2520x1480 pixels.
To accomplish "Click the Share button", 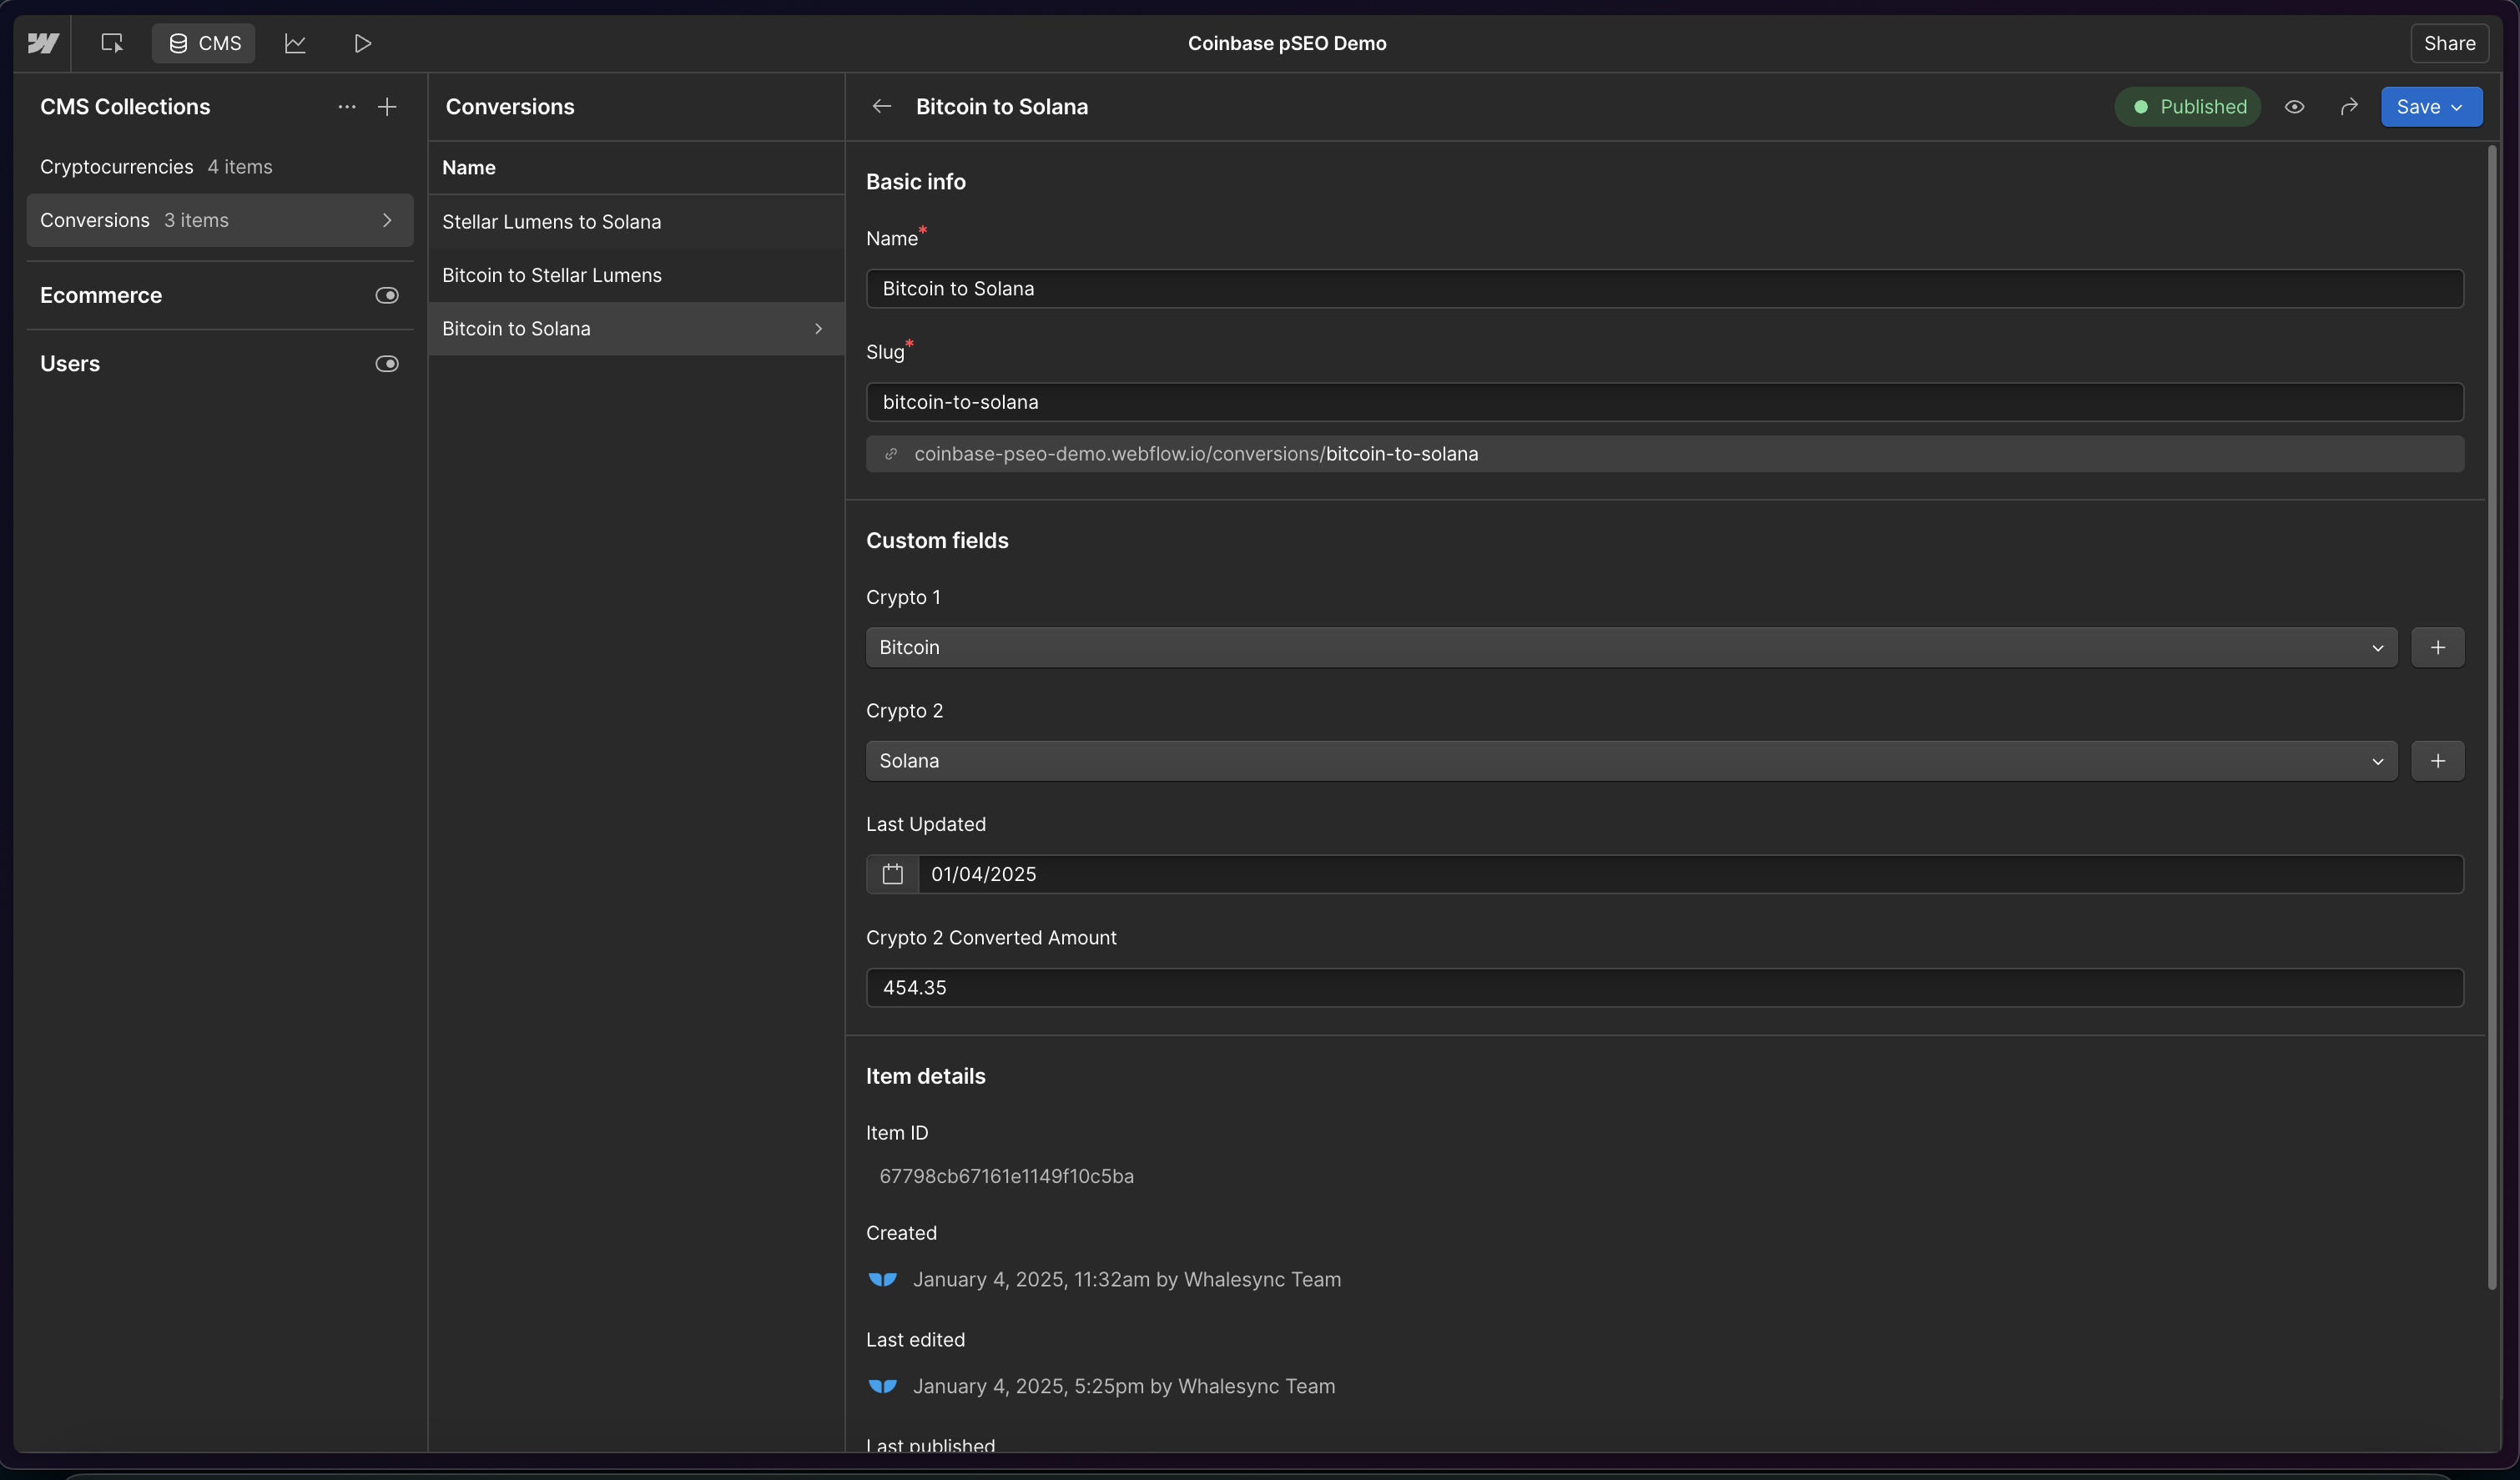I will [x=2448, y=43].
